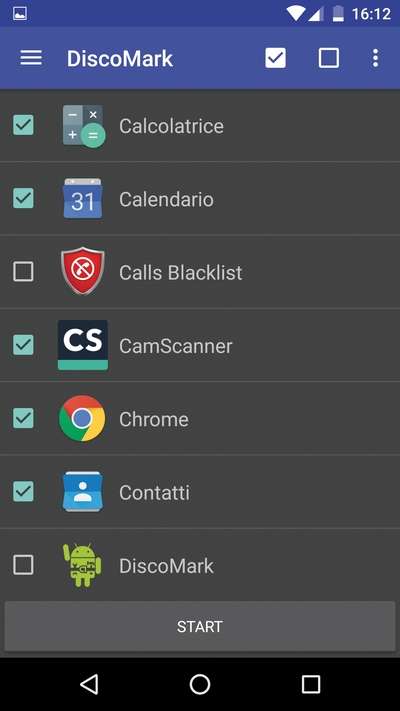400x711 pixels.
Task: Tap the CamScanner CS icon
Action: [x=83, y=345]
